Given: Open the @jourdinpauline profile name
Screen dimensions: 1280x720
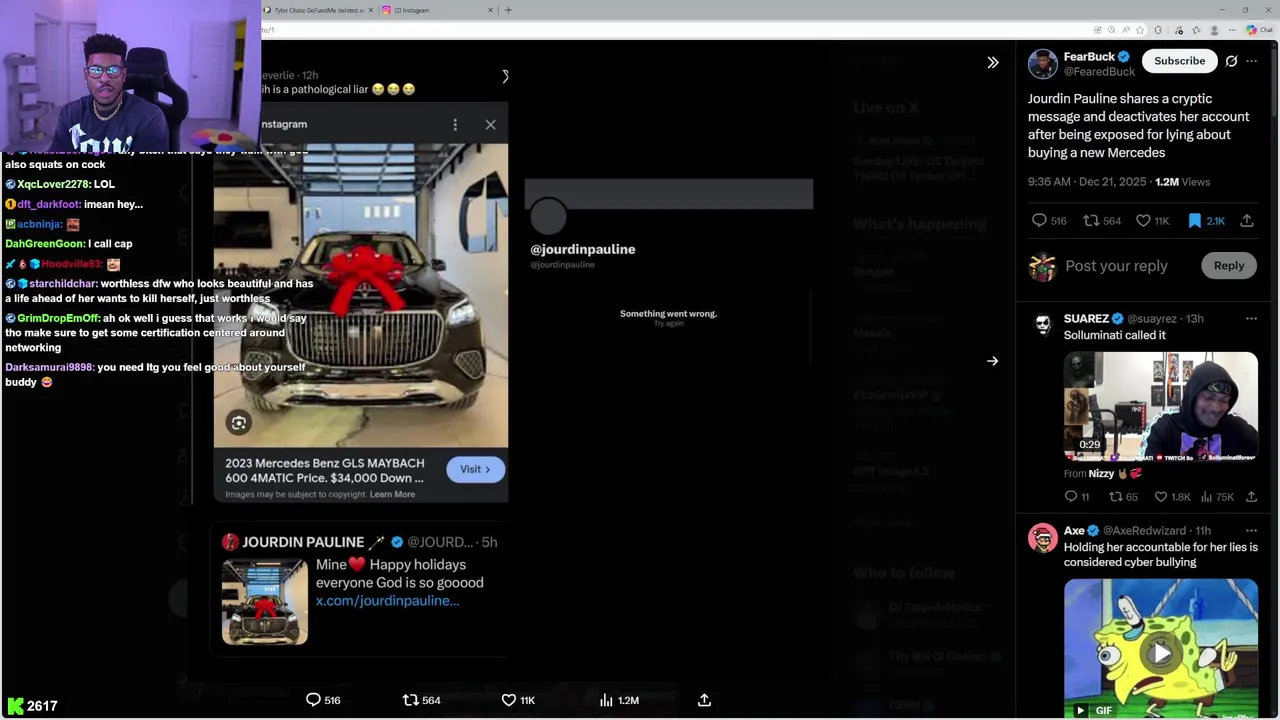Looking at the screenshot, I should (583, 249).
